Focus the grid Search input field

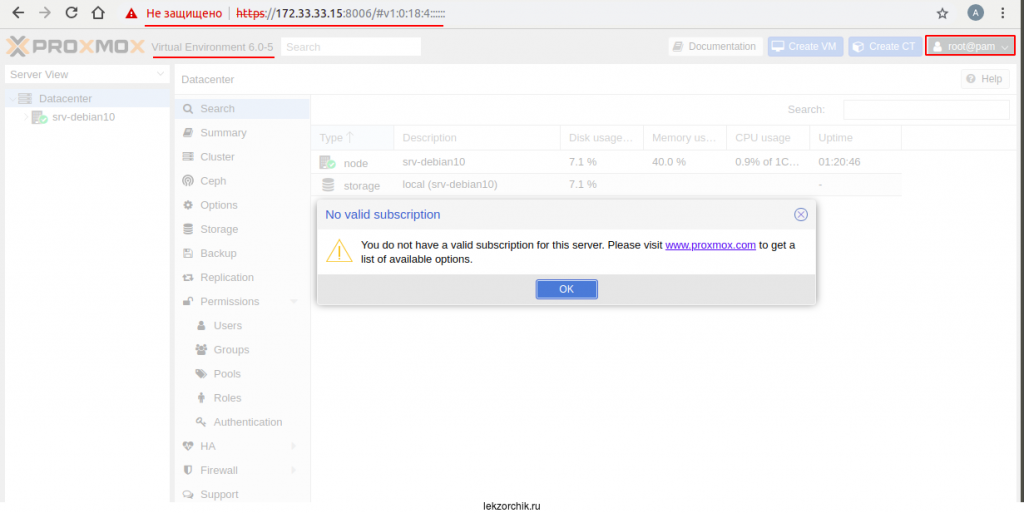click(926, 110)
